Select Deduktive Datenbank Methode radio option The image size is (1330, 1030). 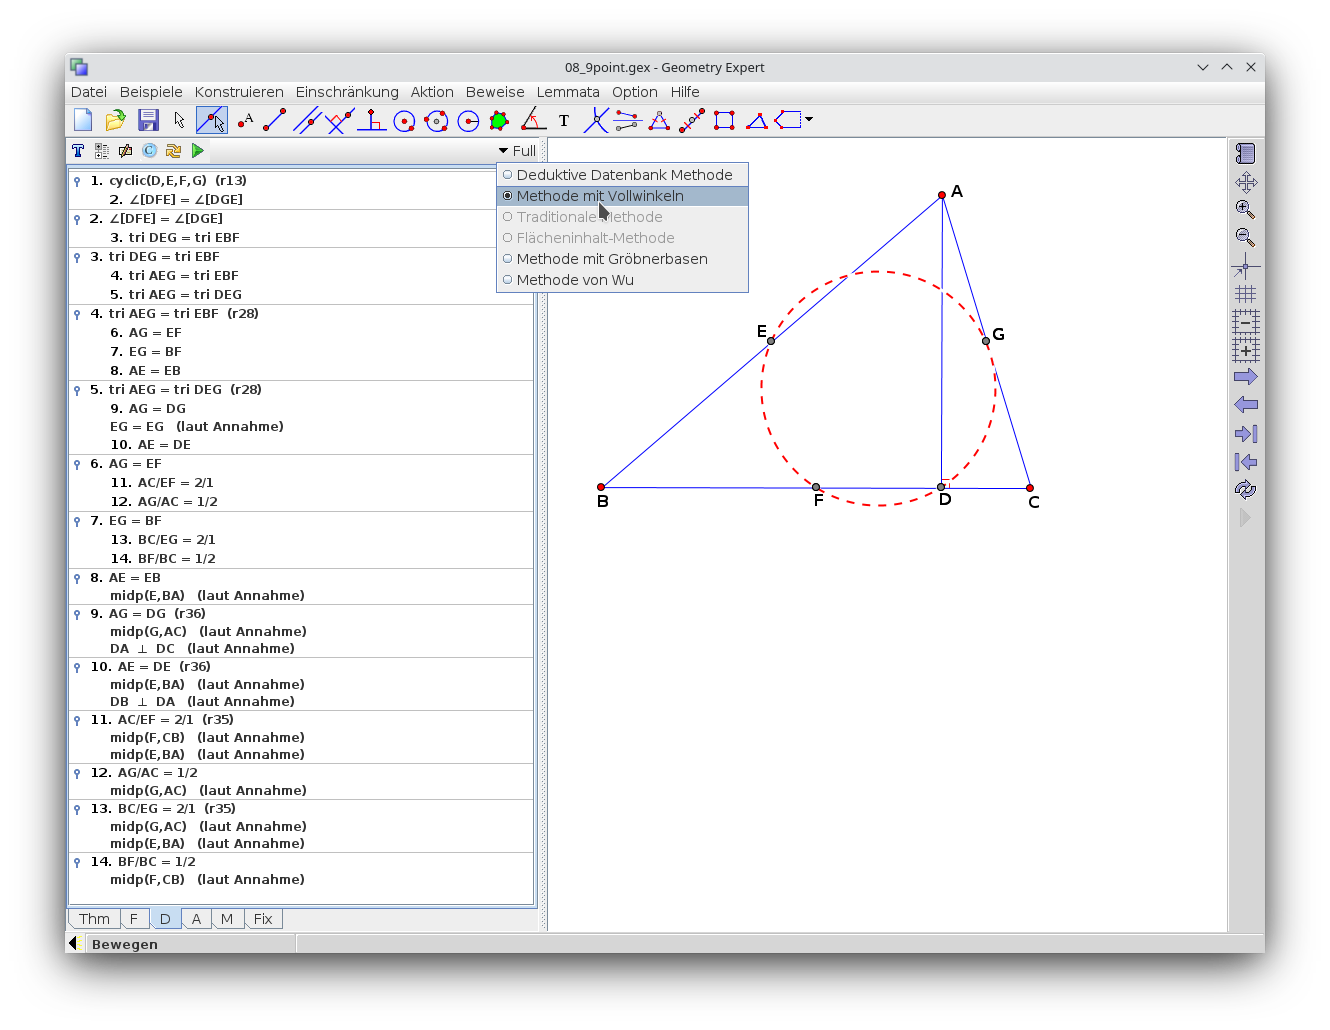(x=623, y=175)
